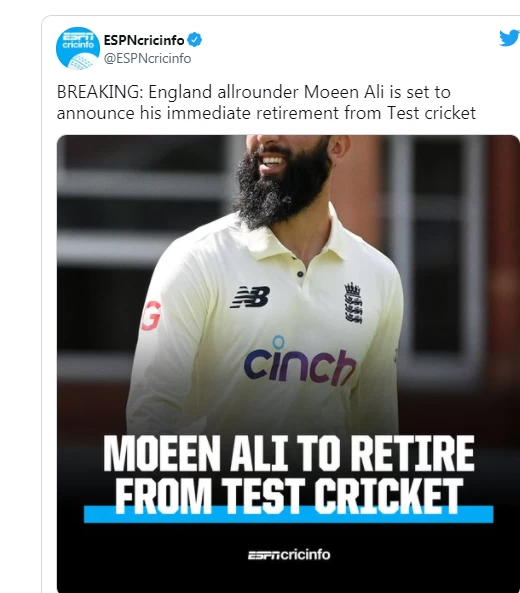This screenshot has height=593, width=520.
Task: Click the ESPNcricinfo logo inside the image
Action: point(289,555)
